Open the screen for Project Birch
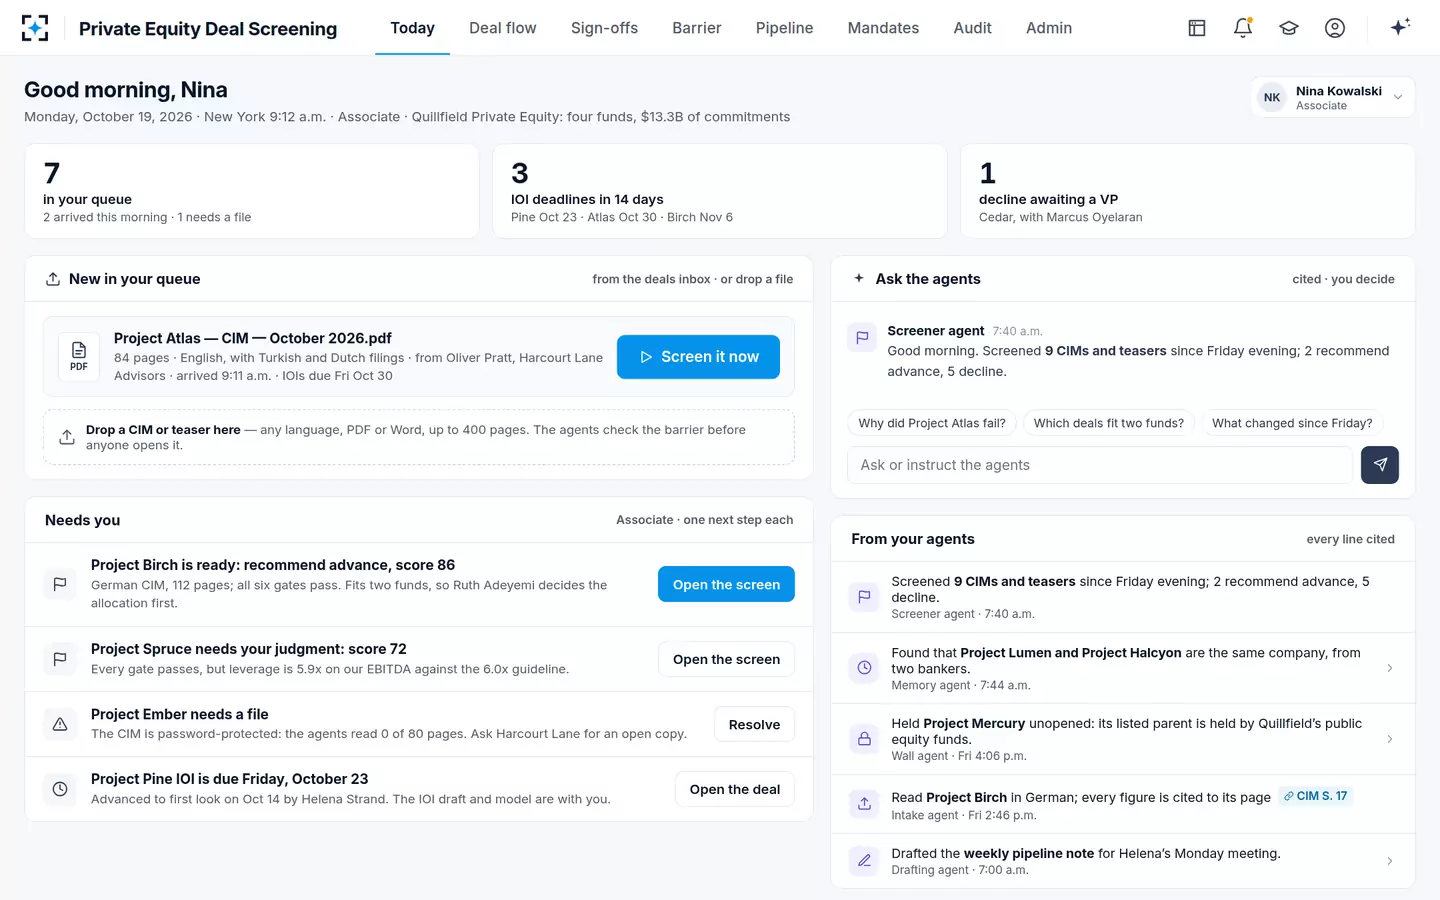 pyautogui.click(x=726, y=584)
